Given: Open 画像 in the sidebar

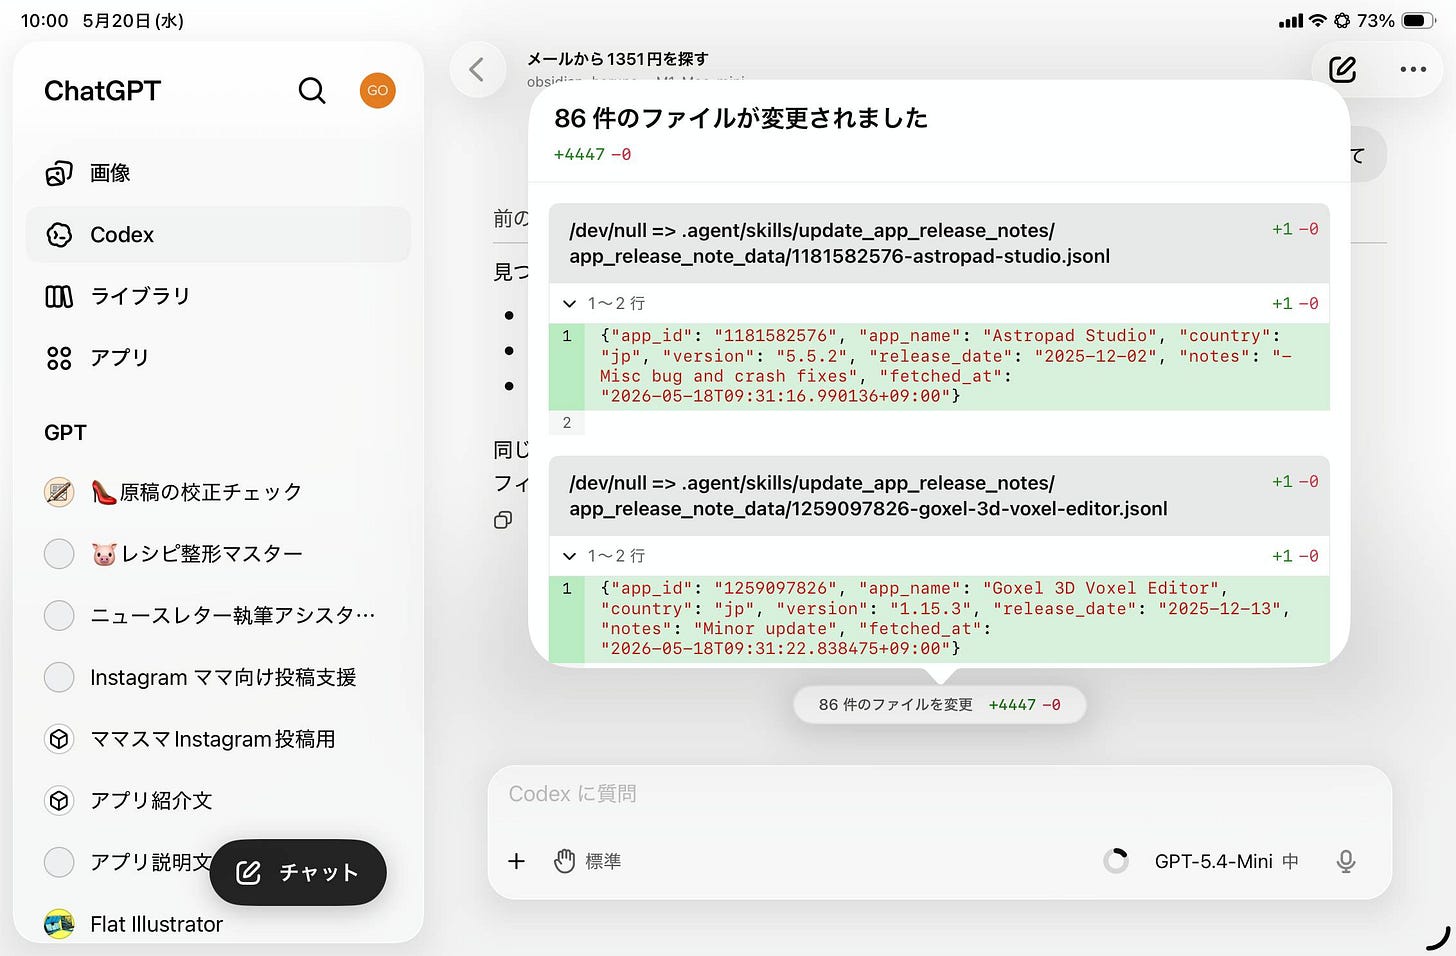Looking at the screenshot, I should click(x=218, y=173).
